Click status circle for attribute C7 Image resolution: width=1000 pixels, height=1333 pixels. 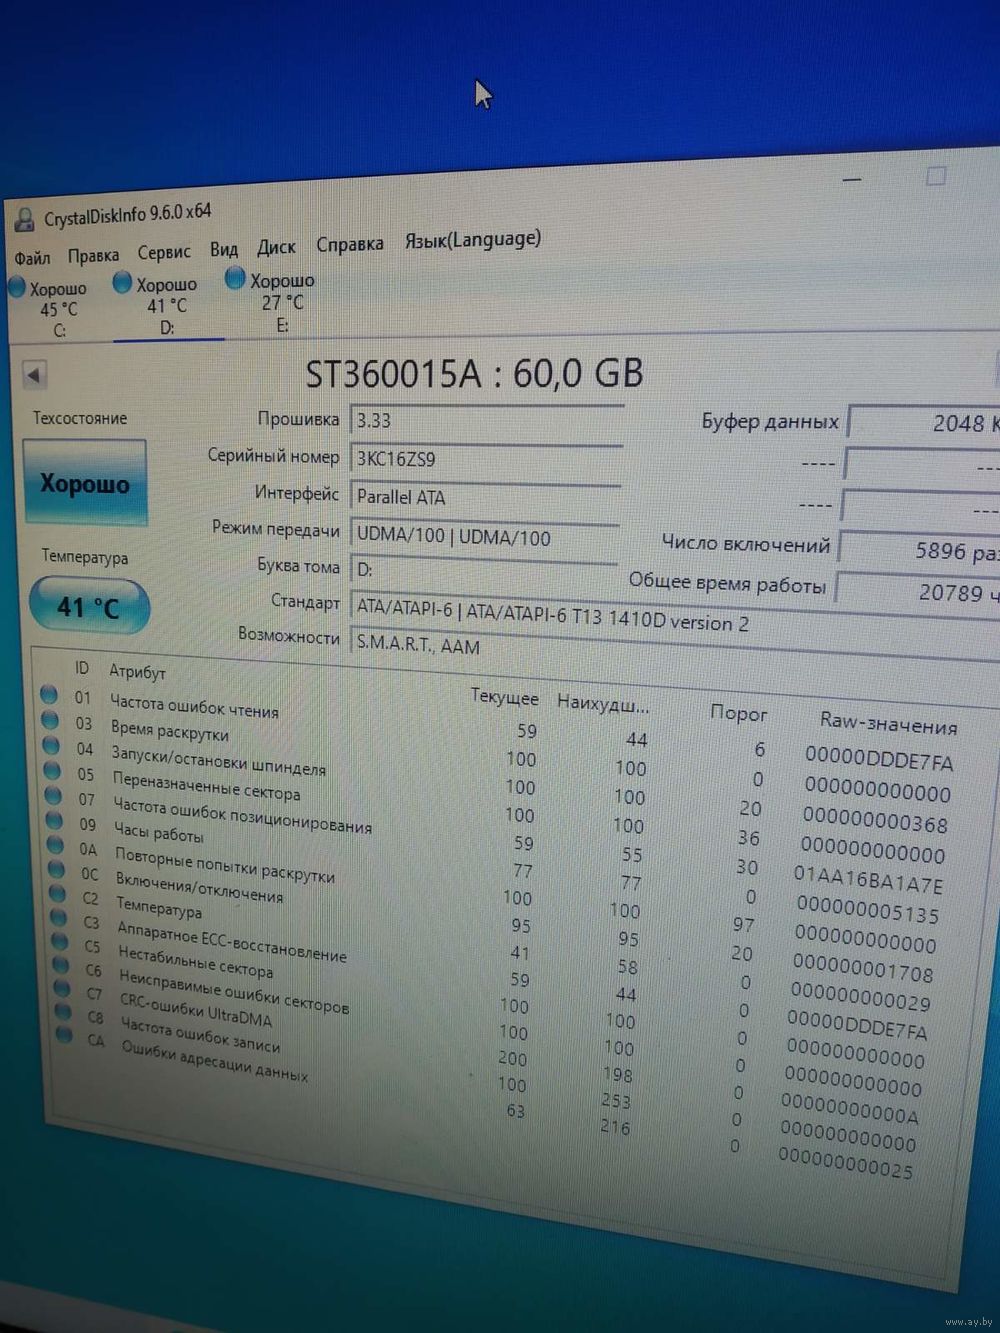[x=64, y=989]
